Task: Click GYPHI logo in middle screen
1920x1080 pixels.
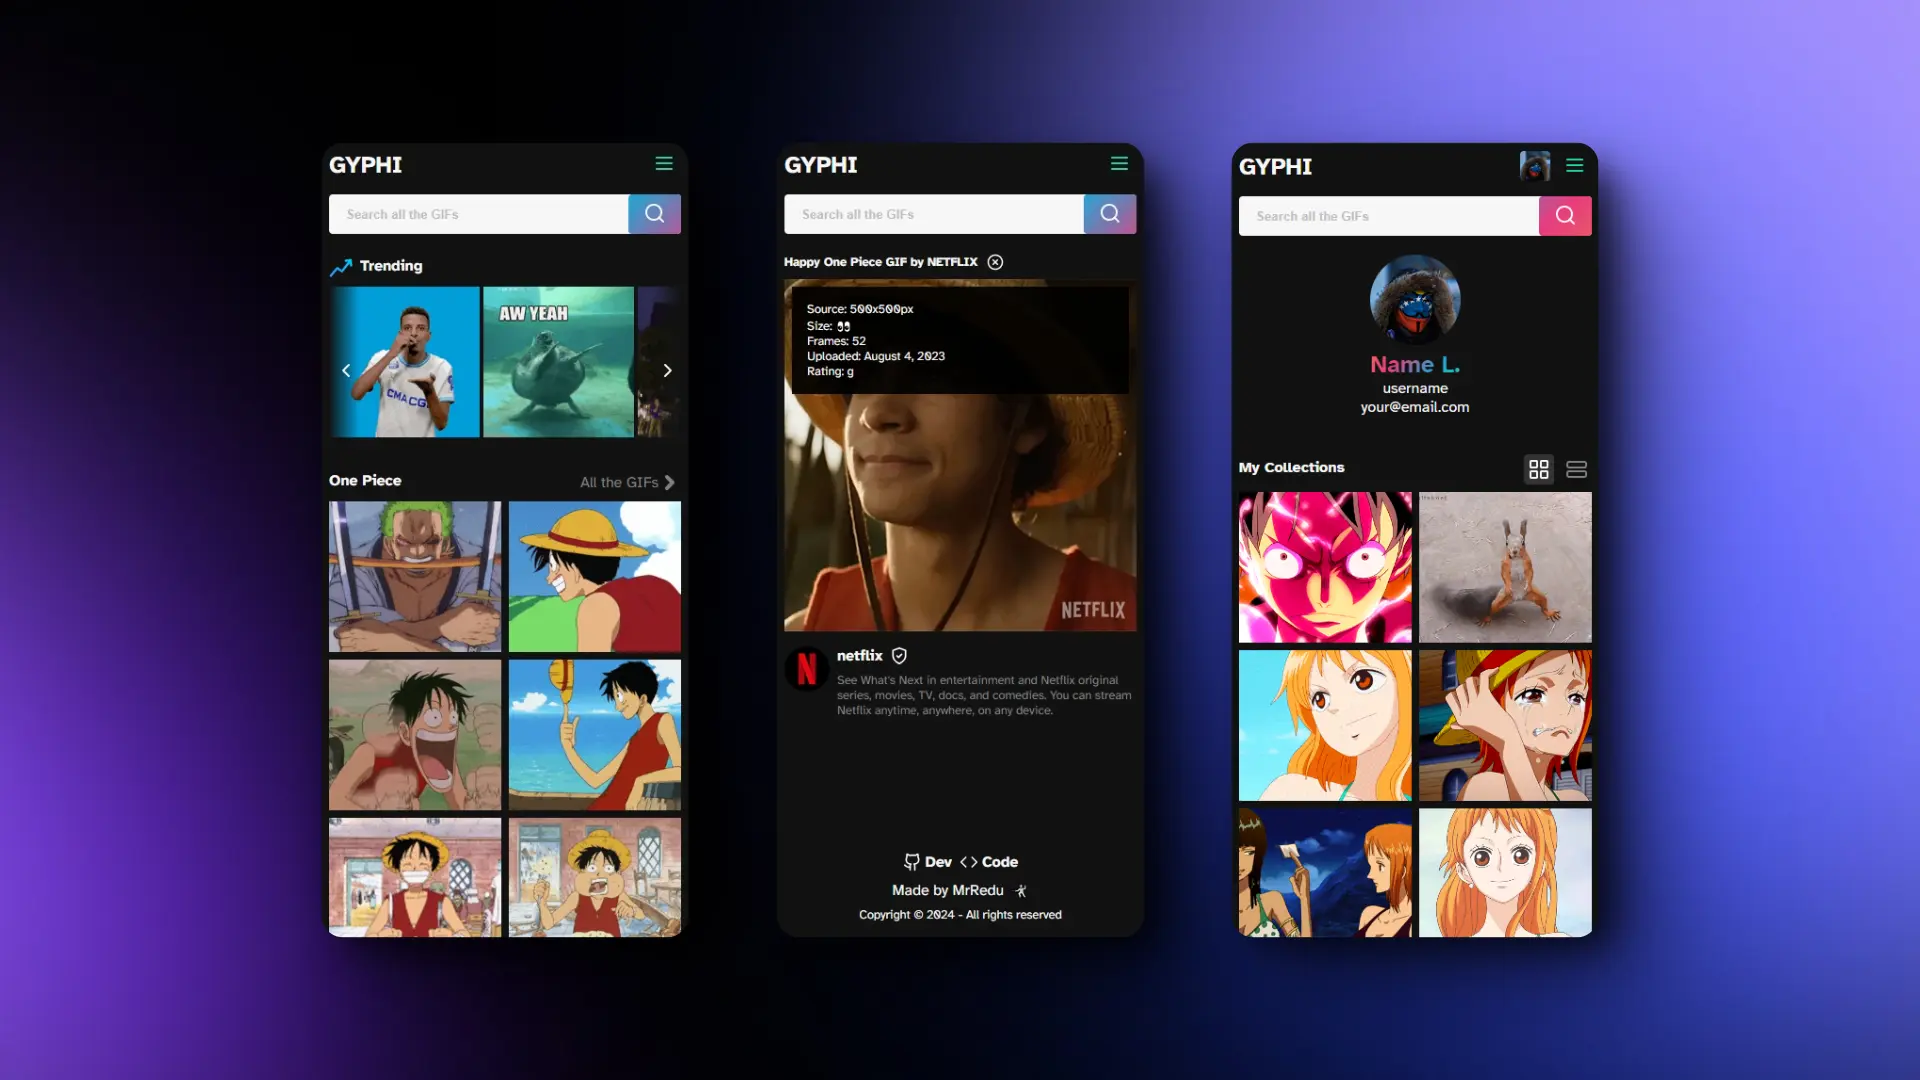Action: tap(821, 165)
